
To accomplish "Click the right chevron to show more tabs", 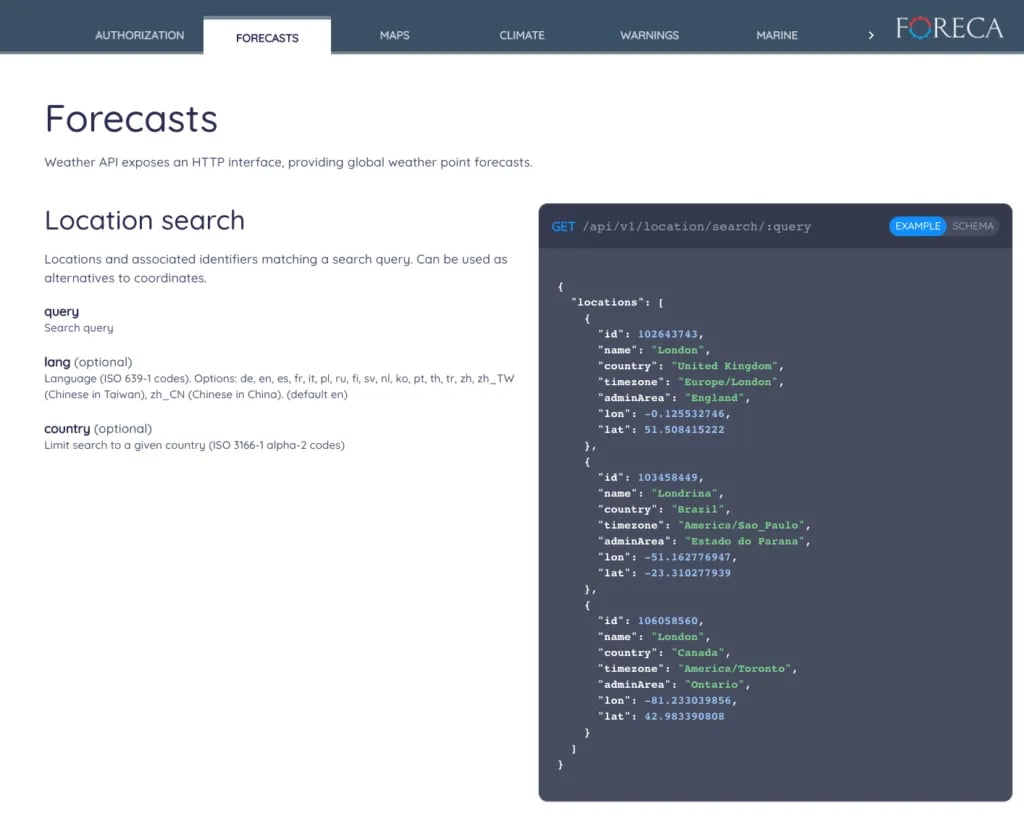I will coord(871,35).
